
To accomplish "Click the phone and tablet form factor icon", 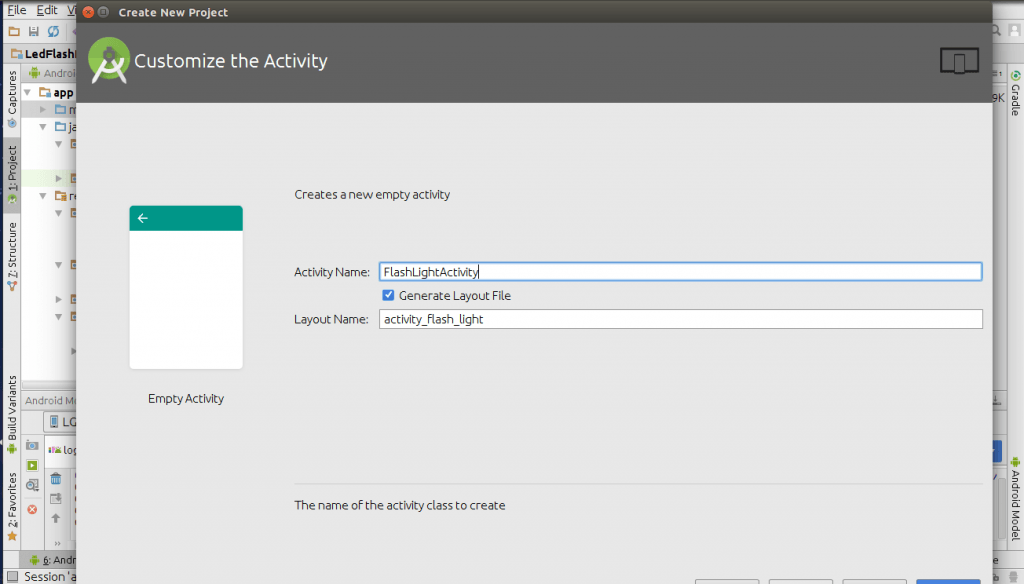I will (959, 61).
